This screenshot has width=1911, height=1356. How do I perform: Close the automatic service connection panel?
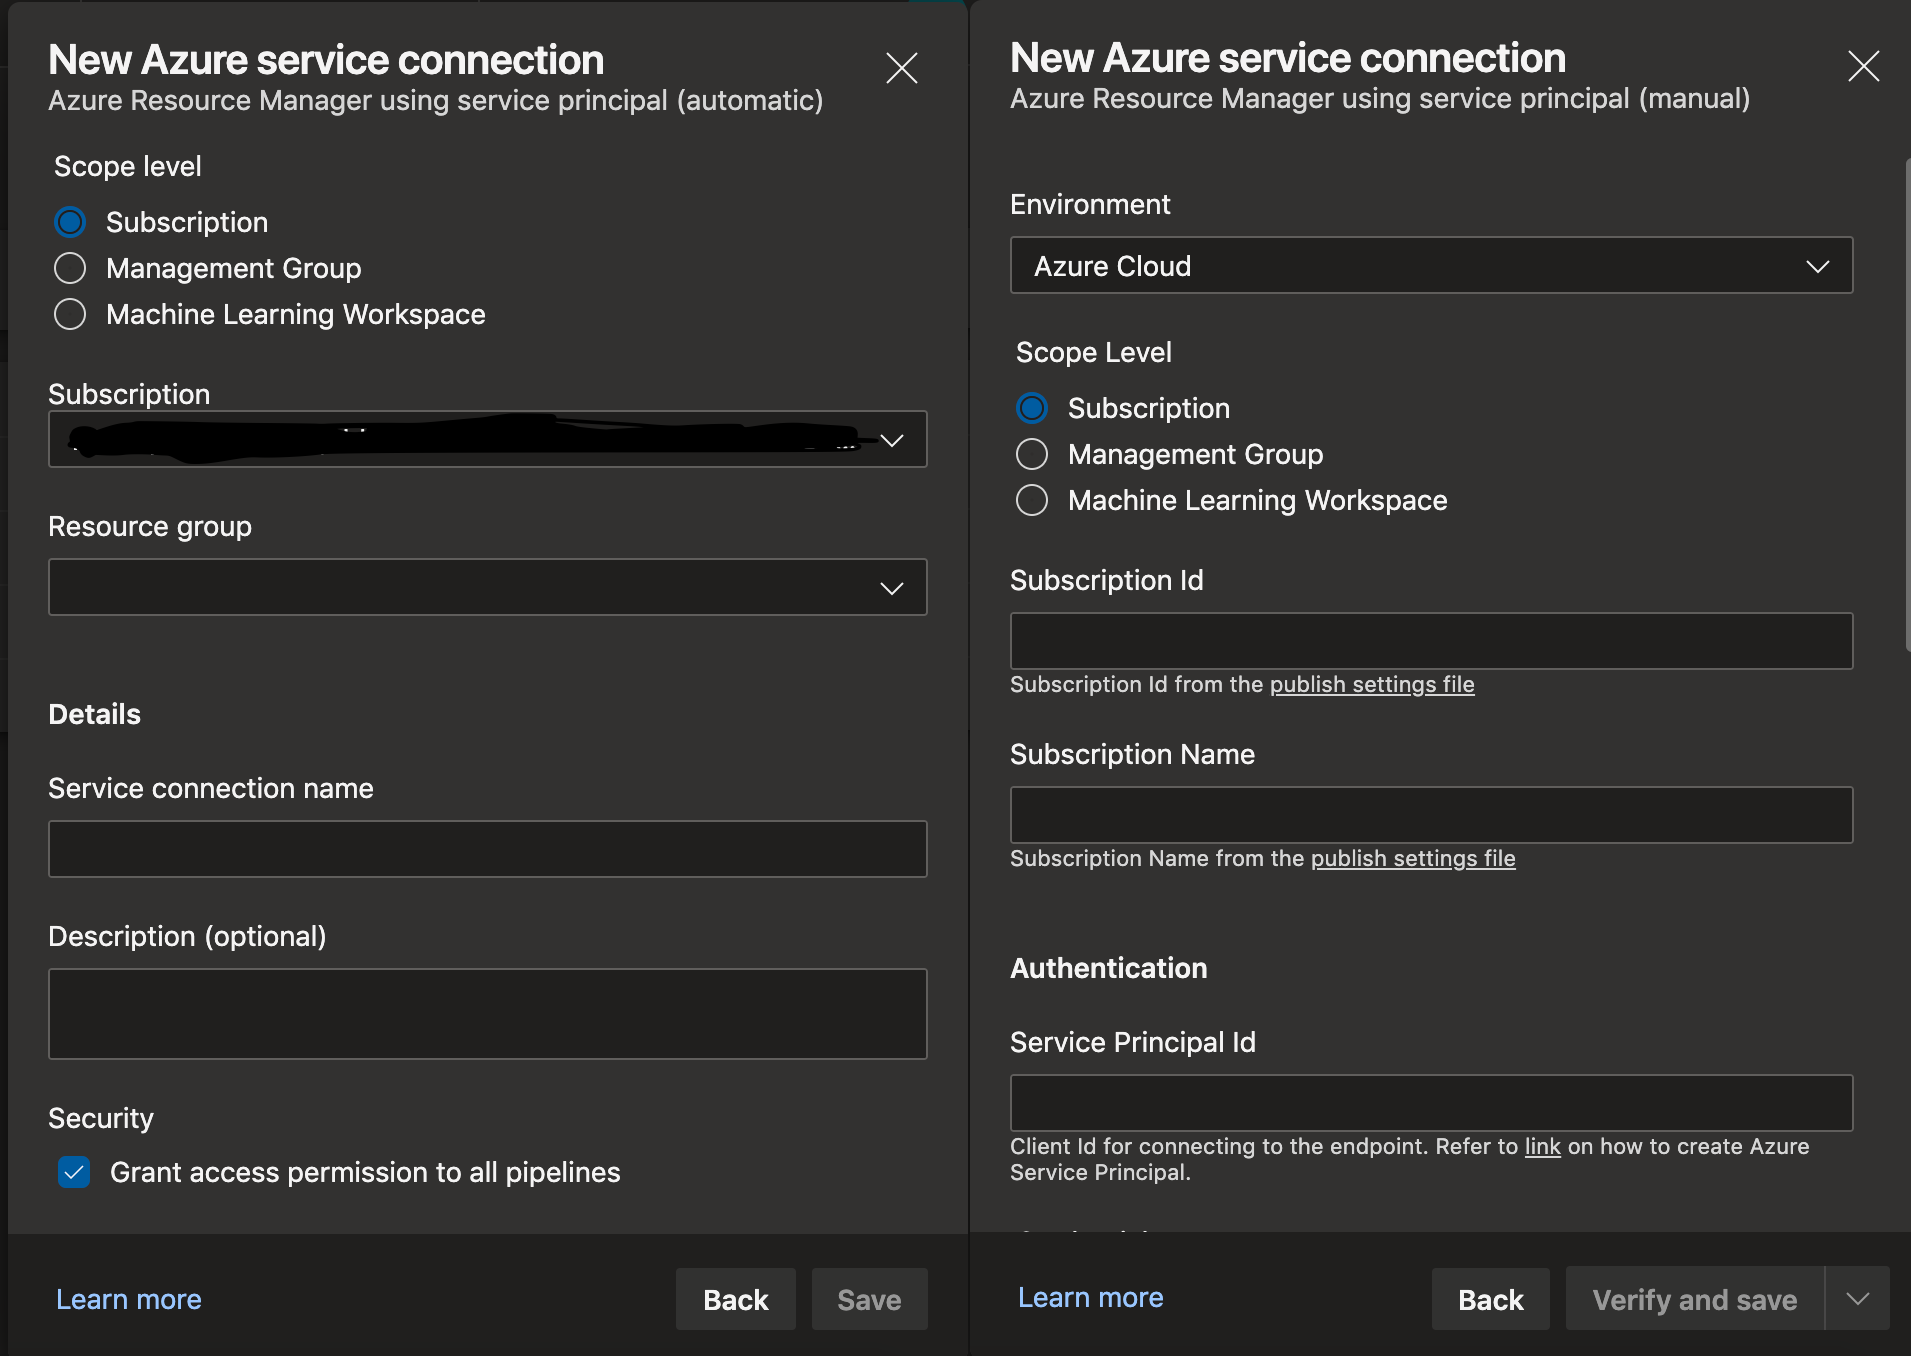click(901, 68)
